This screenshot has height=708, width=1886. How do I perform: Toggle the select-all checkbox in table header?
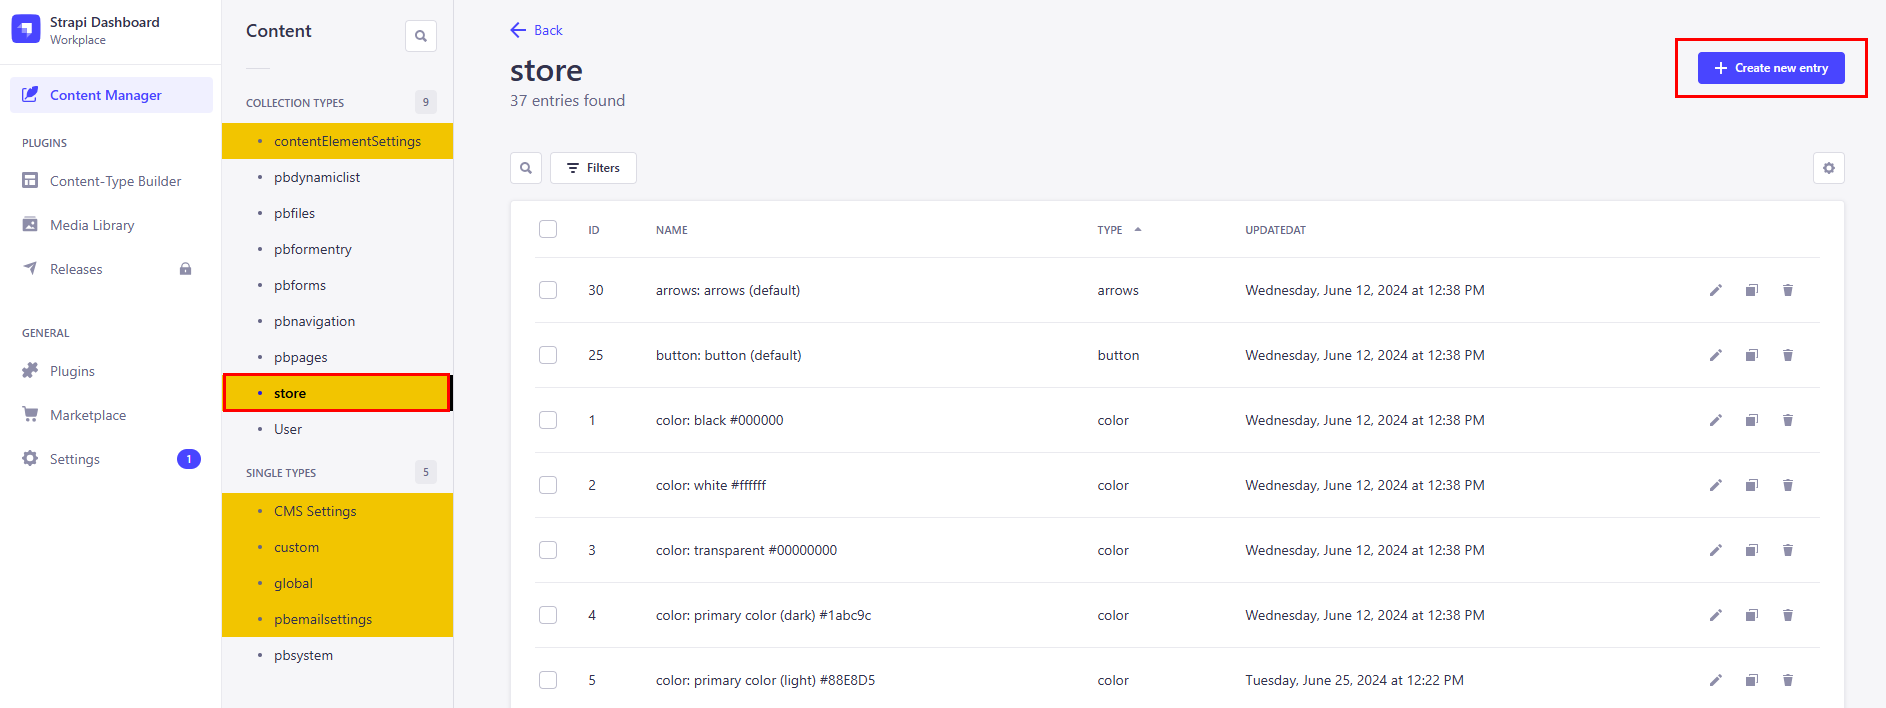coord(548,229)
